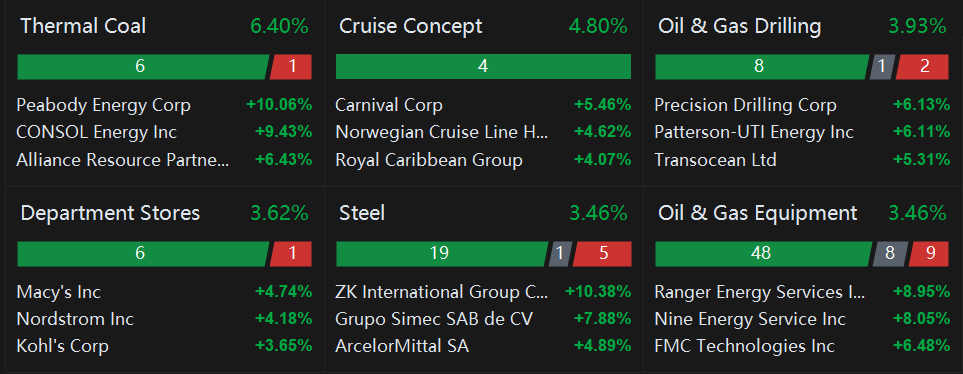Screen dimensions: 963x374
Task: Select Carnival Corp stock entry
Action: tap(483, 105)
